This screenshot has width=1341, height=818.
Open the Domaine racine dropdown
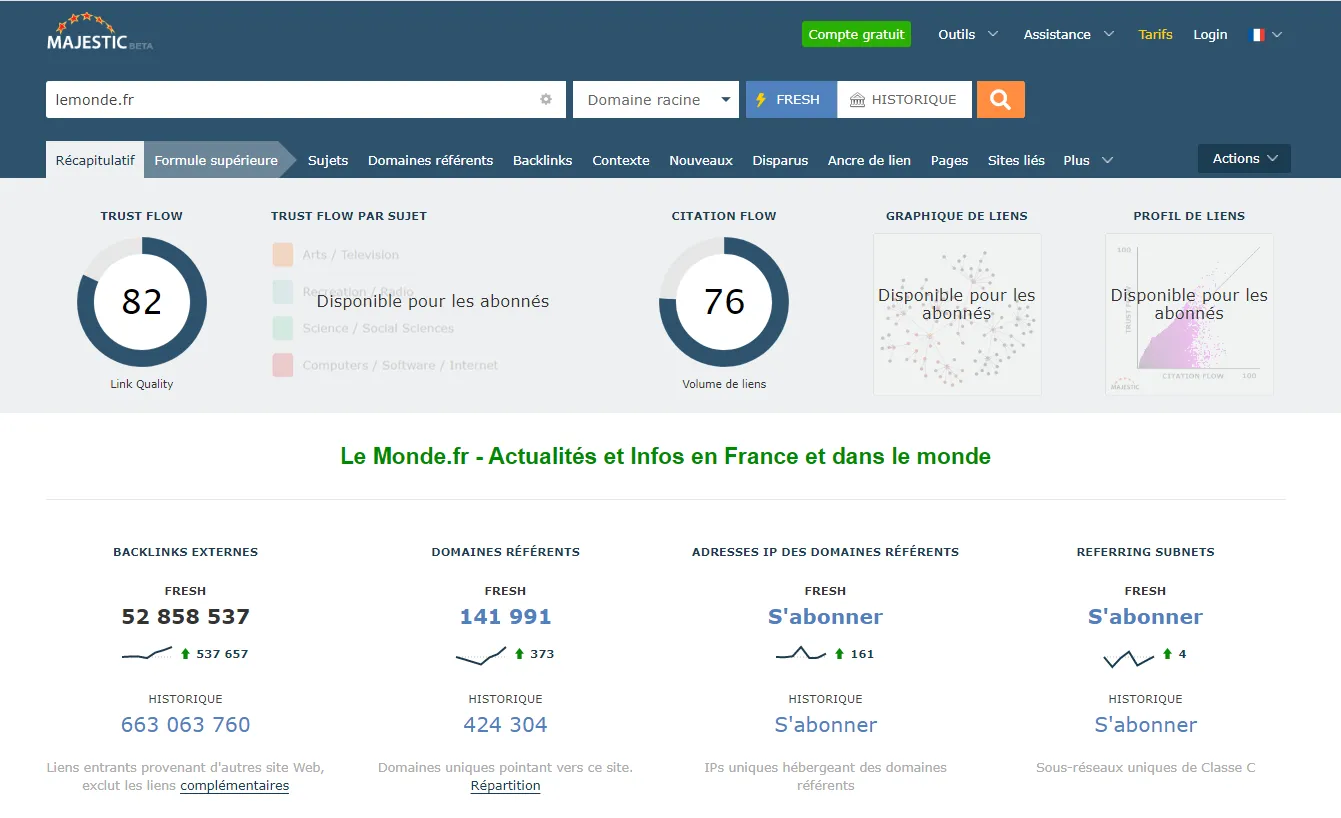click(x=656, y=100)
